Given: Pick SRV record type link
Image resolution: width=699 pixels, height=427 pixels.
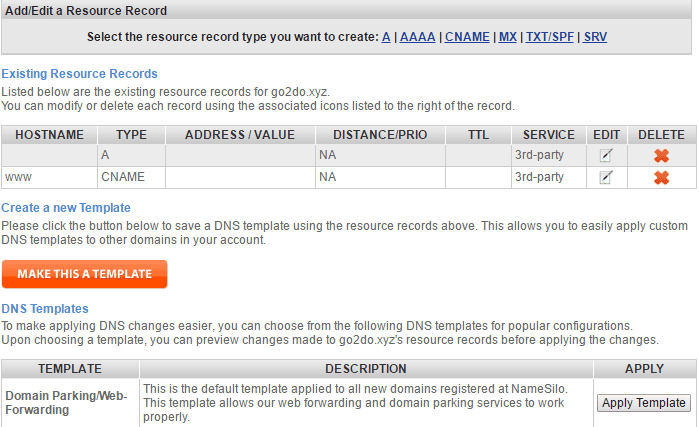Looking at the screenshot, I should pos(595,37).
